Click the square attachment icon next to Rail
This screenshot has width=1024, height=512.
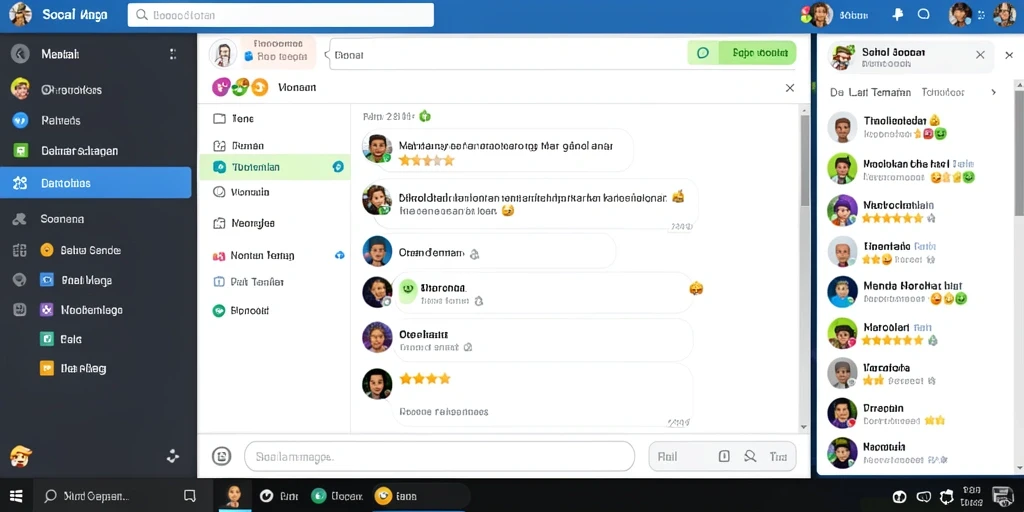724,456
